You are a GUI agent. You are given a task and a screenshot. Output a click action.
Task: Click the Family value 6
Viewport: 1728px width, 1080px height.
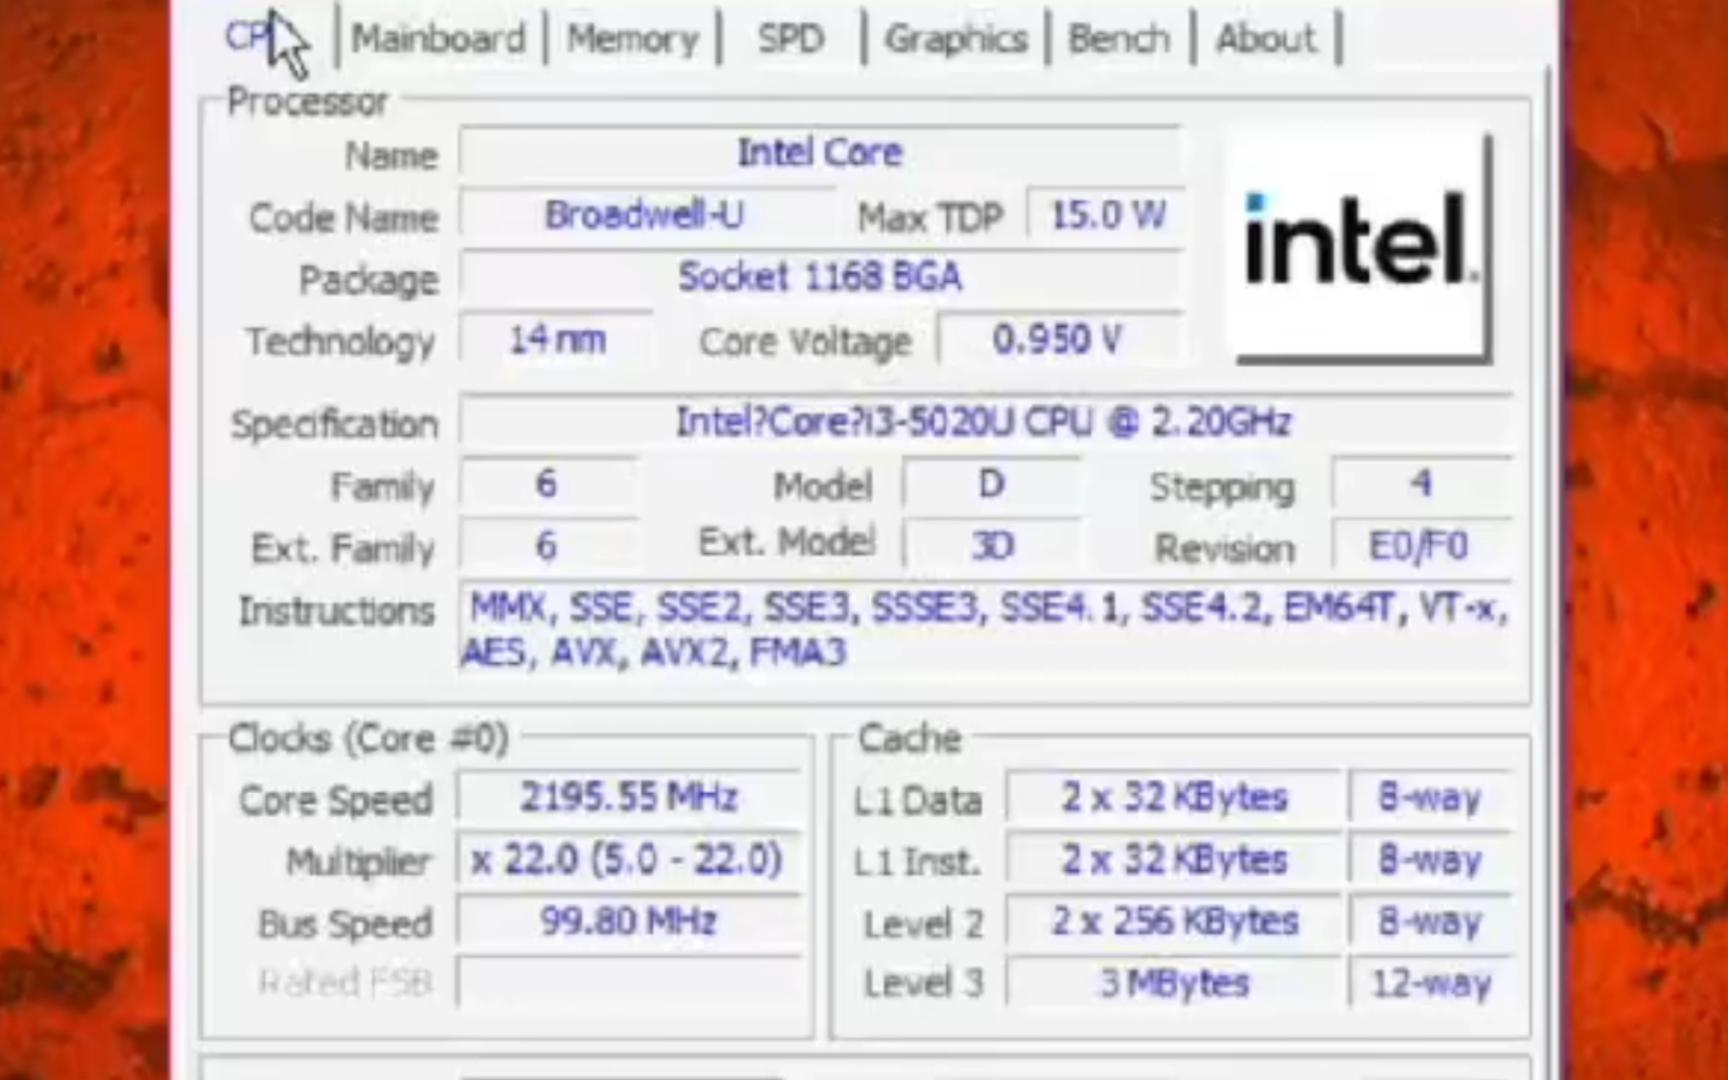pyautogui.click(x=547, y=484)
